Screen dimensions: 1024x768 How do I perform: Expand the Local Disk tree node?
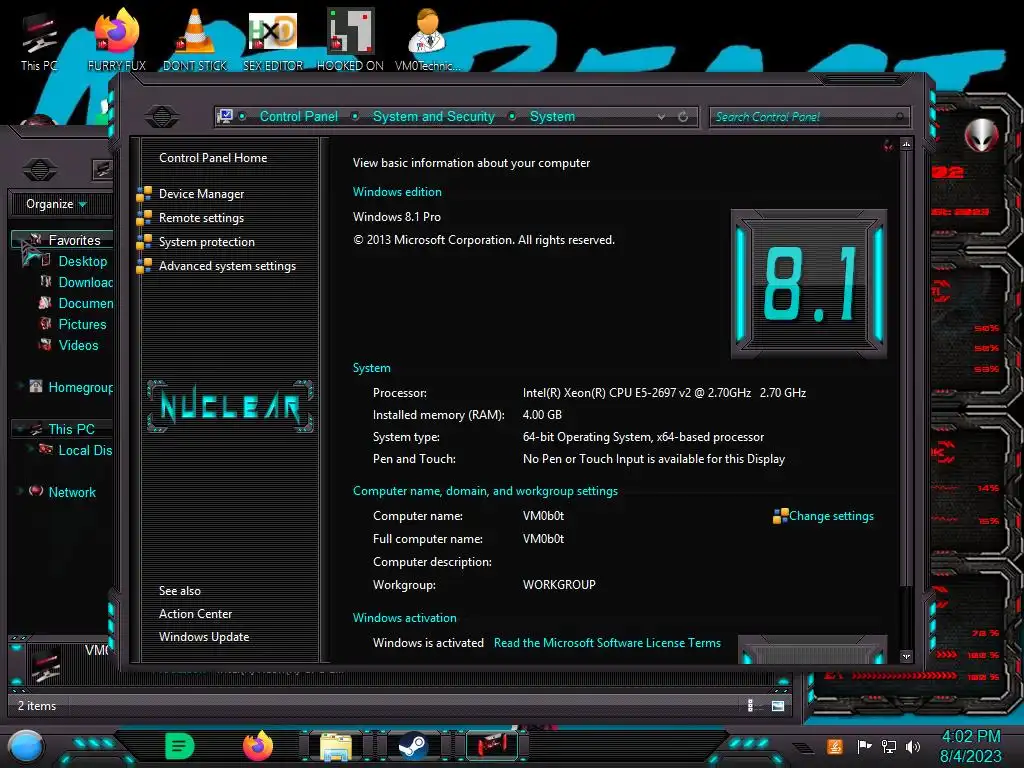point(31,450)
